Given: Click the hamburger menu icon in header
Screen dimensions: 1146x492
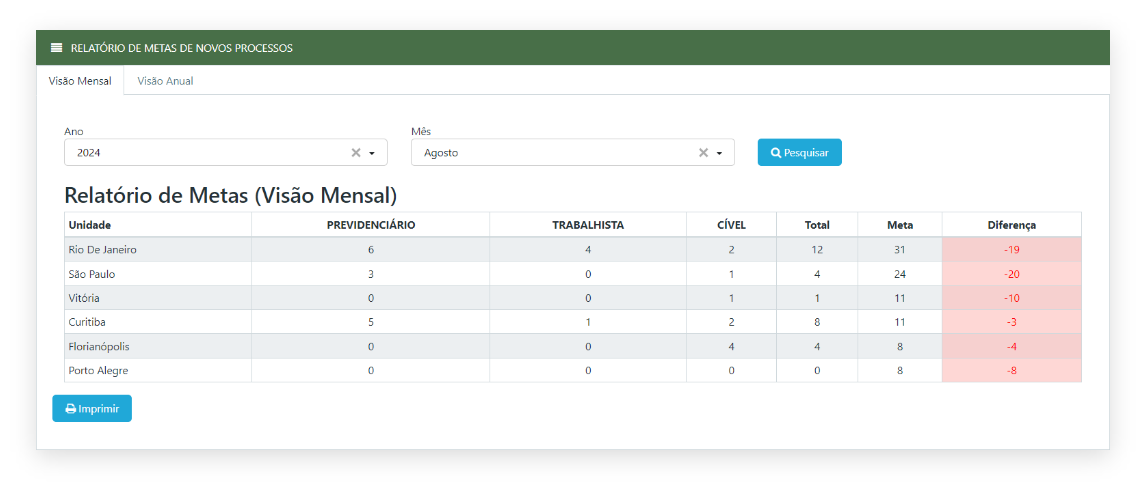Looking at the screenshot, I should [56, 48].
